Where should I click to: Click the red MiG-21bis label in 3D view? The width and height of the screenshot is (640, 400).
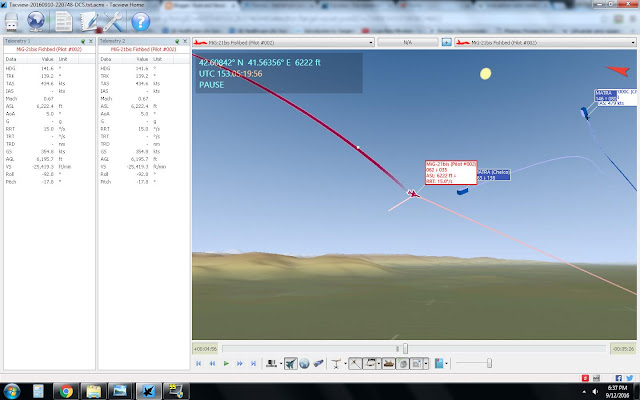coord(451,172)
